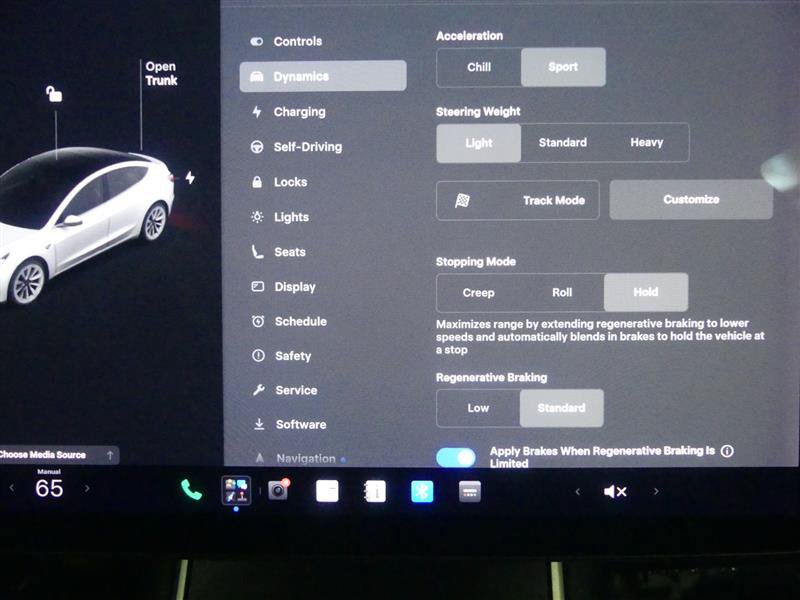Open the white calendar app icon
This screenshot has width=800, height=600.
(327, 491)
